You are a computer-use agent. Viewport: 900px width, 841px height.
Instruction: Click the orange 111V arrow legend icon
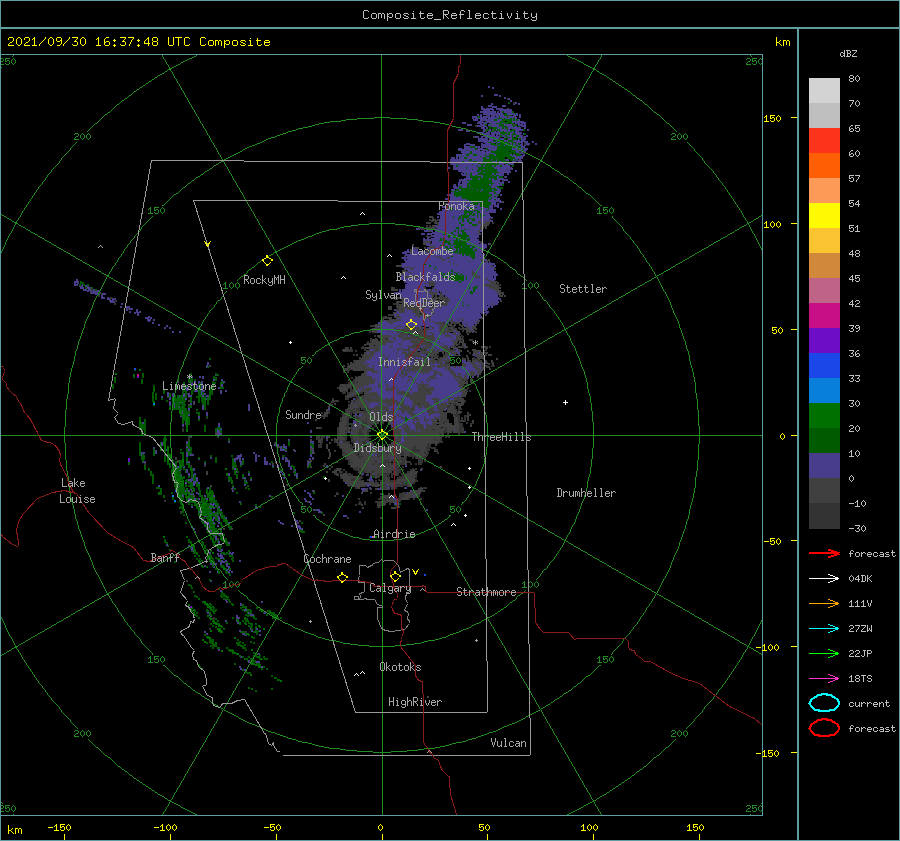click(x=824, y=603)
